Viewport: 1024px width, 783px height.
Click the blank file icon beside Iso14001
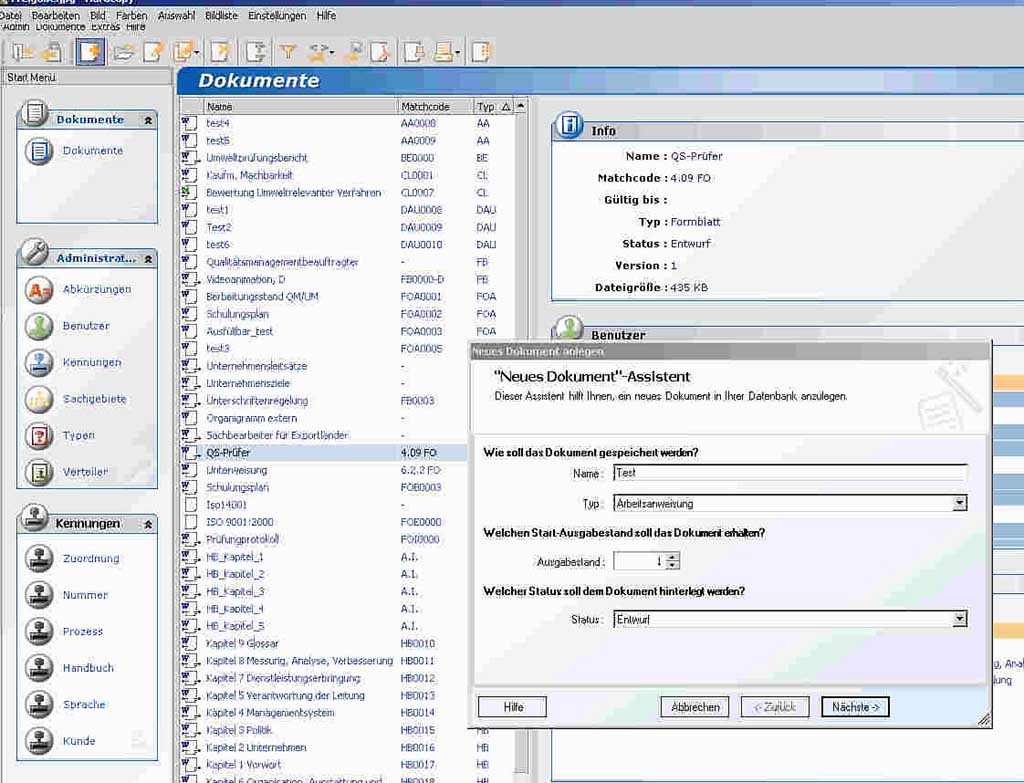coord(191,505)
